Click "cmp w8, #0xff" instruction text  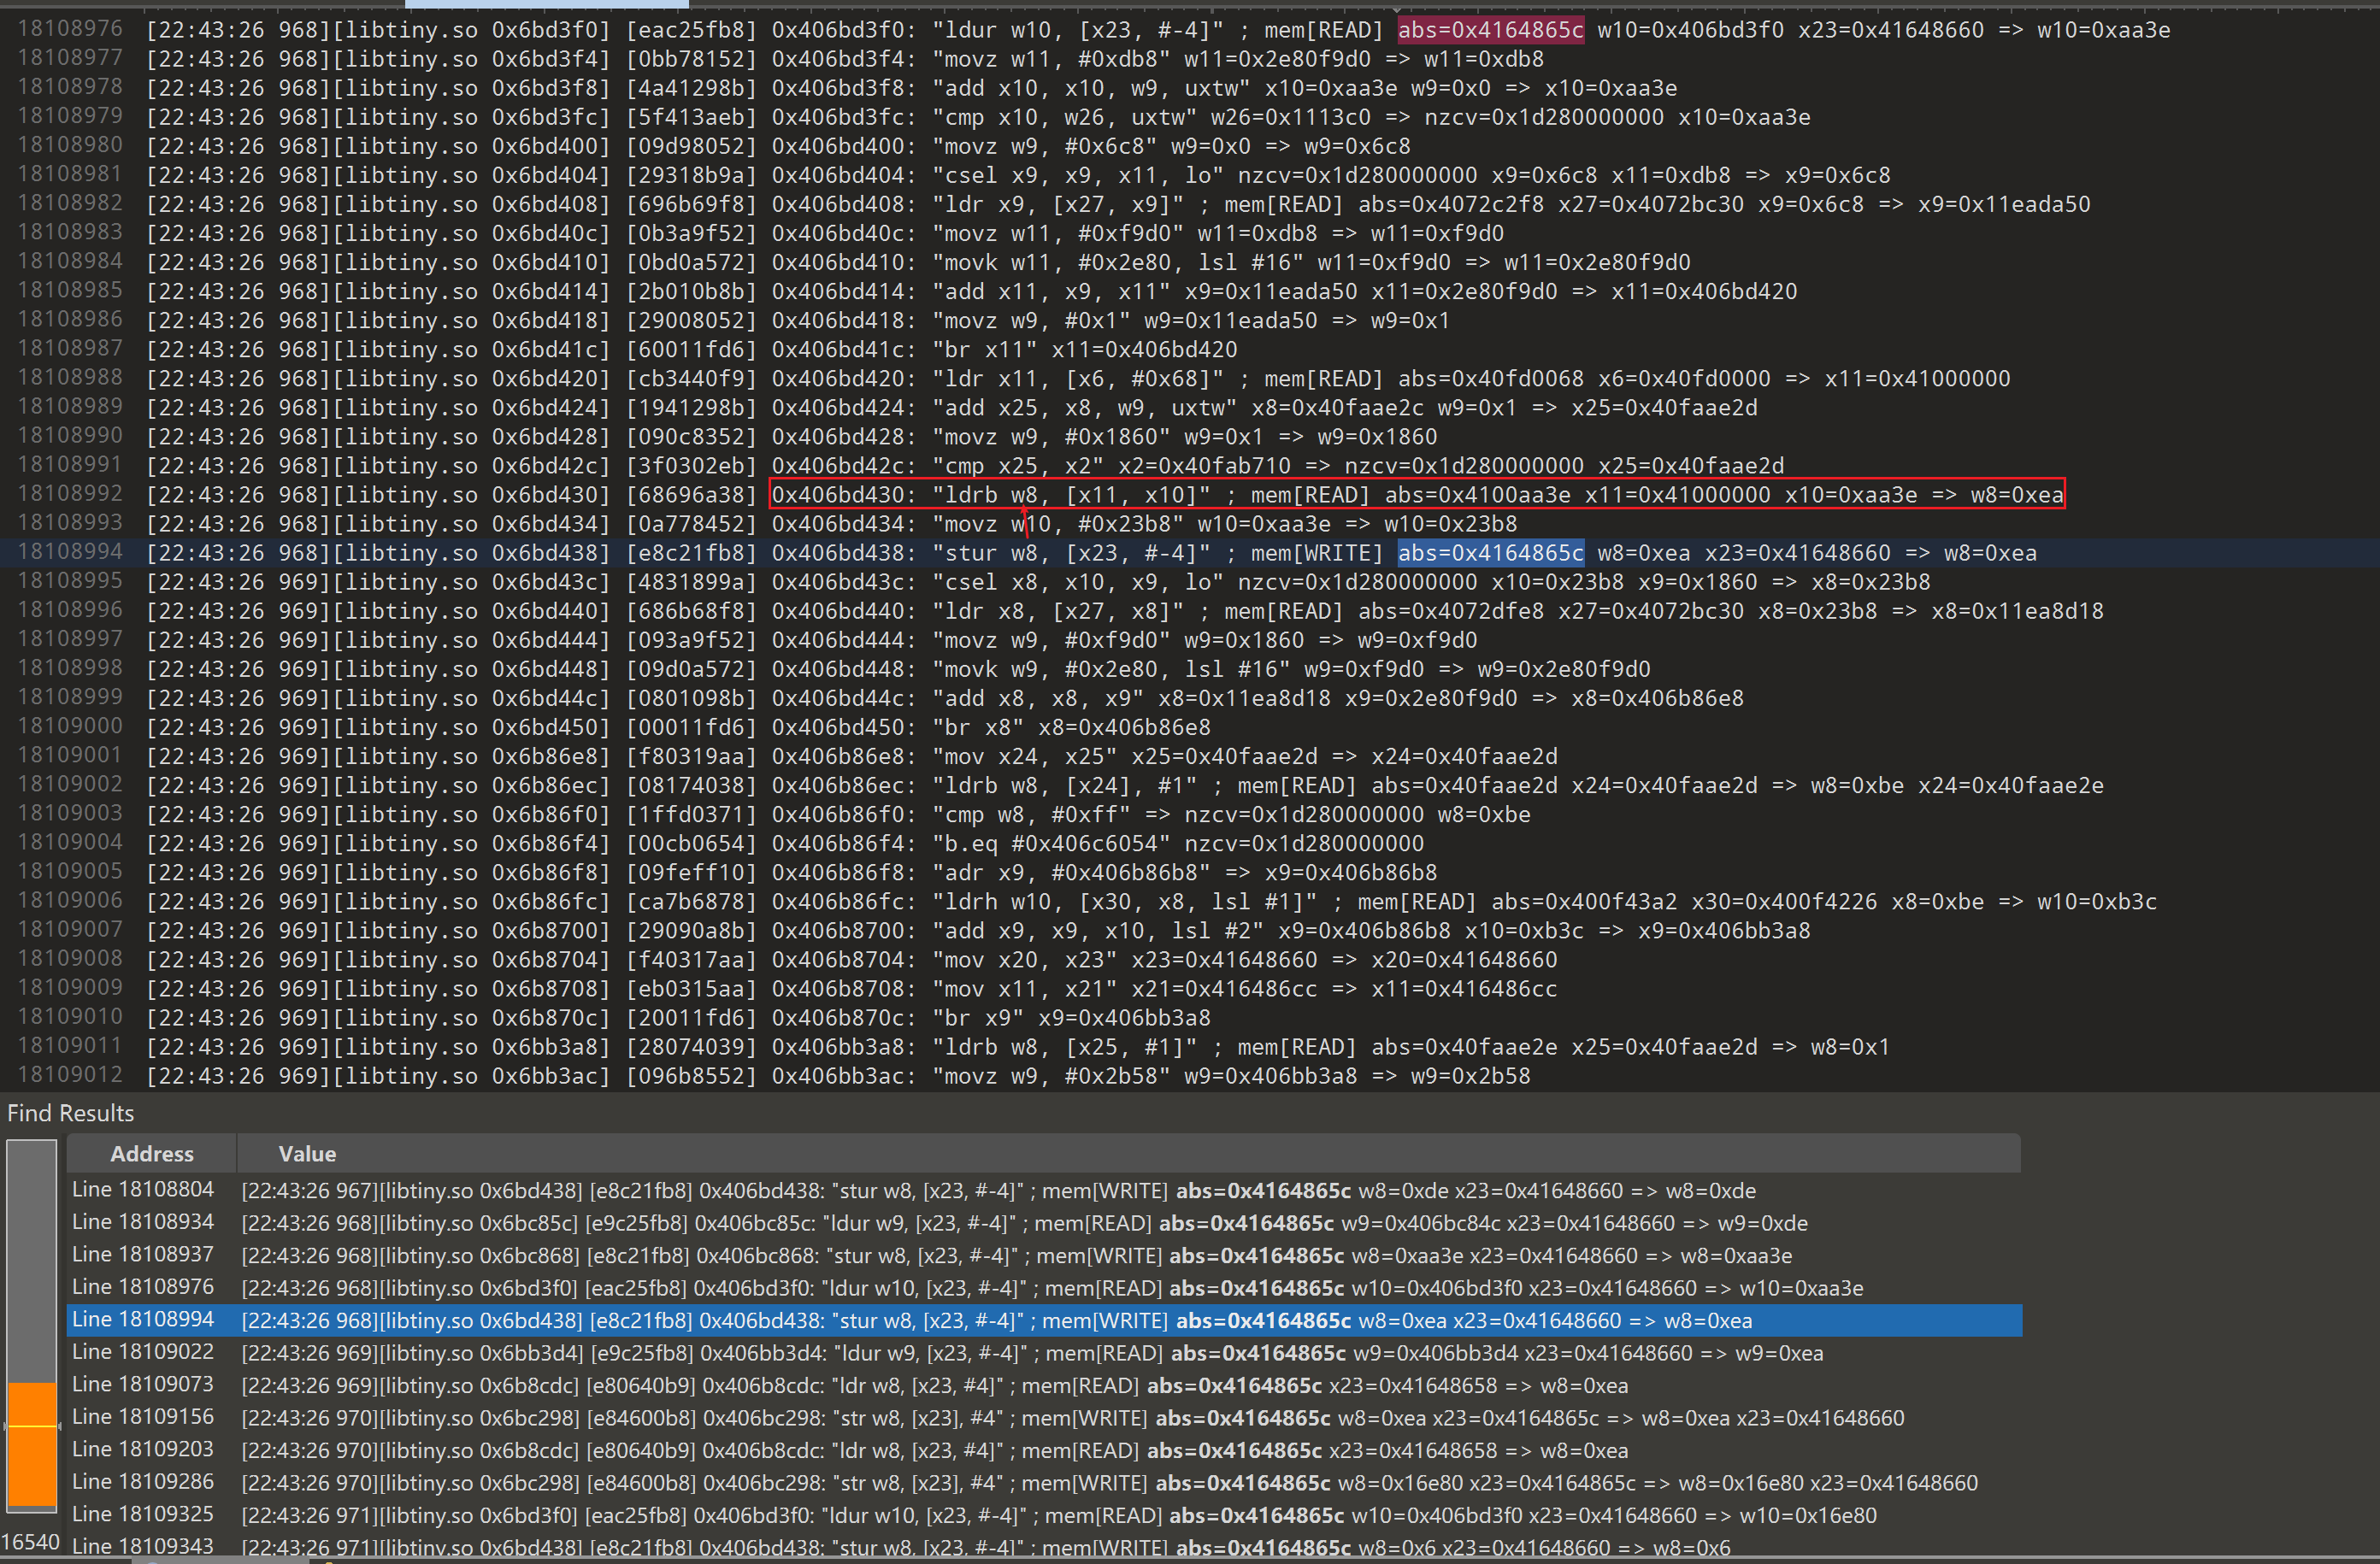(1031, 815)
